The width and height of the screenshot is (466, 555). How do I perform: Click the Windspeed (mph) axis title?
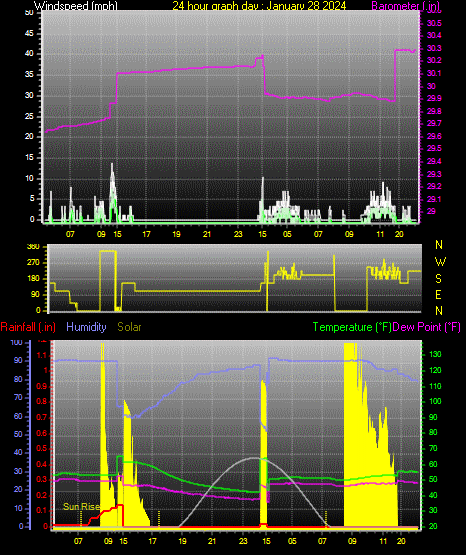tap(75, 6)
